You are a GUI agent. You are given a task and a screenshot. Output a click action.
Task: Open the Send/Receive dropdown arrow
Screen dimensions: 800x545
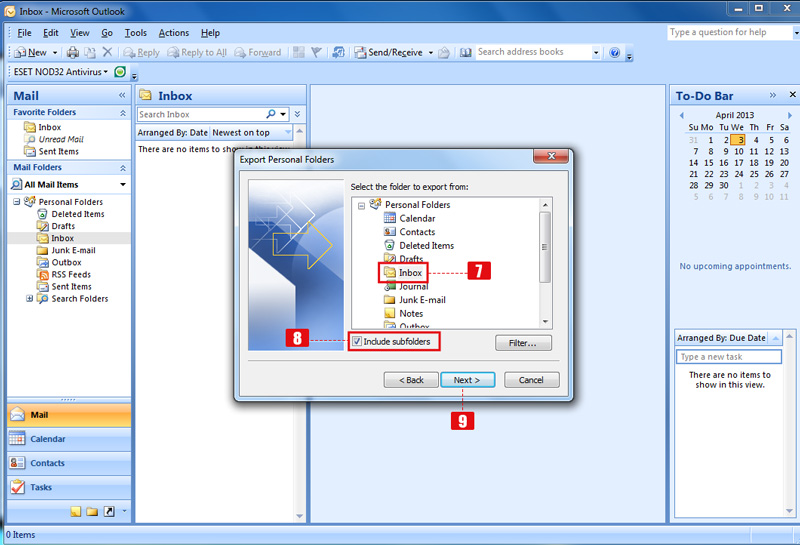(x=431, y=52)
